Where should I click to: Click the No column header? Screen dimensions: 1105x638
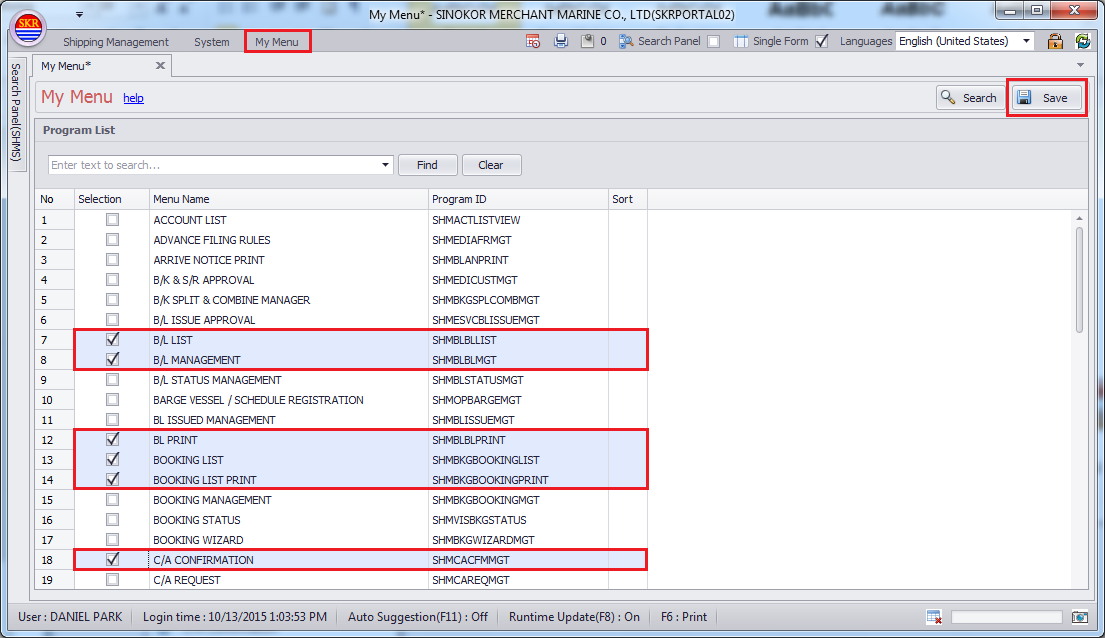point(55,200)
